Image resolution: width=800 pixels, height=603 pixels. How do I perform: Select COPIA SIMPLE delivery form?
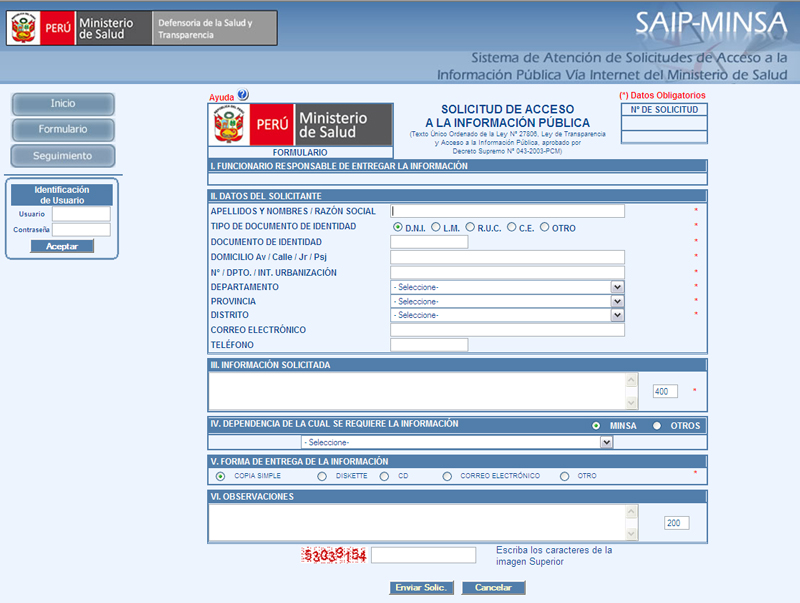pyautogui.click(x=220, y=476)
